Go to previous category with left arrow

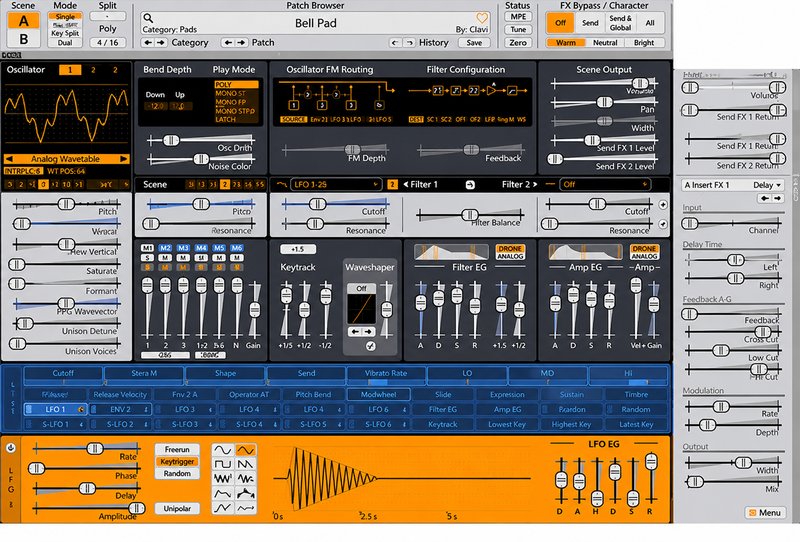[148, 42]
